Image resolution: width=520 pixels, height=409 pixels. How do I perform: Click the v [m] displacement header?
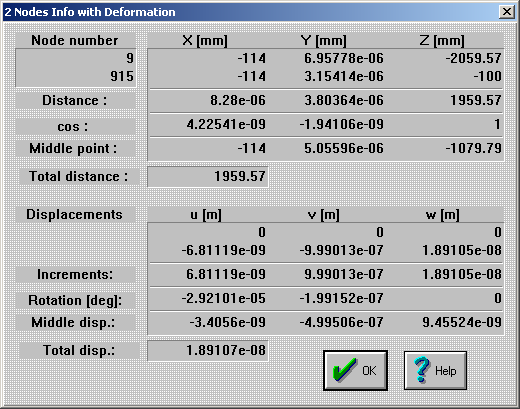[323, 215]
